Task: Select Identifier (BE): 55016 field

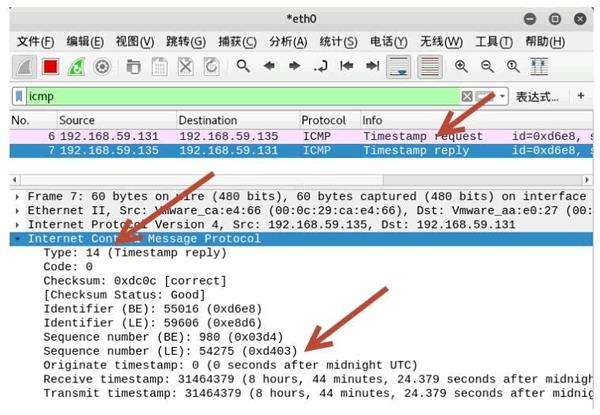Action: [153, 309]
